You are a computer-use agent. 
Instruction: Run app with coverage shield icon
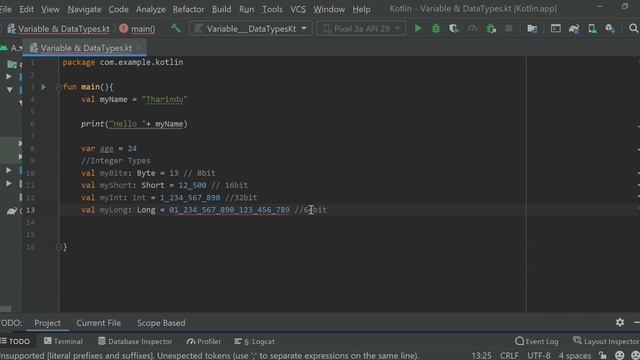(x=453, y=28)
